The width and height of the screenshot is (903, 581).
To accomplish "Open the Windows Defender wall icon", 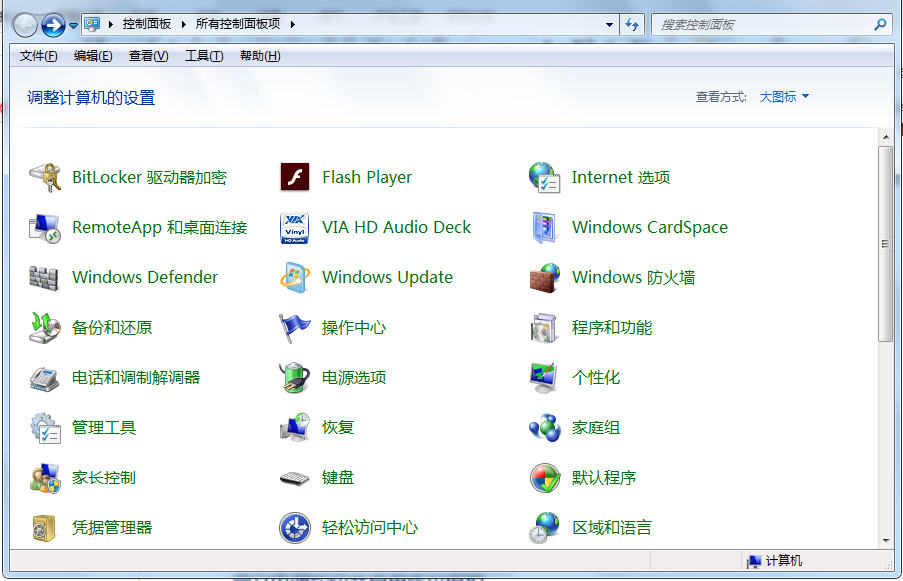I will click(x=44, y=278).
